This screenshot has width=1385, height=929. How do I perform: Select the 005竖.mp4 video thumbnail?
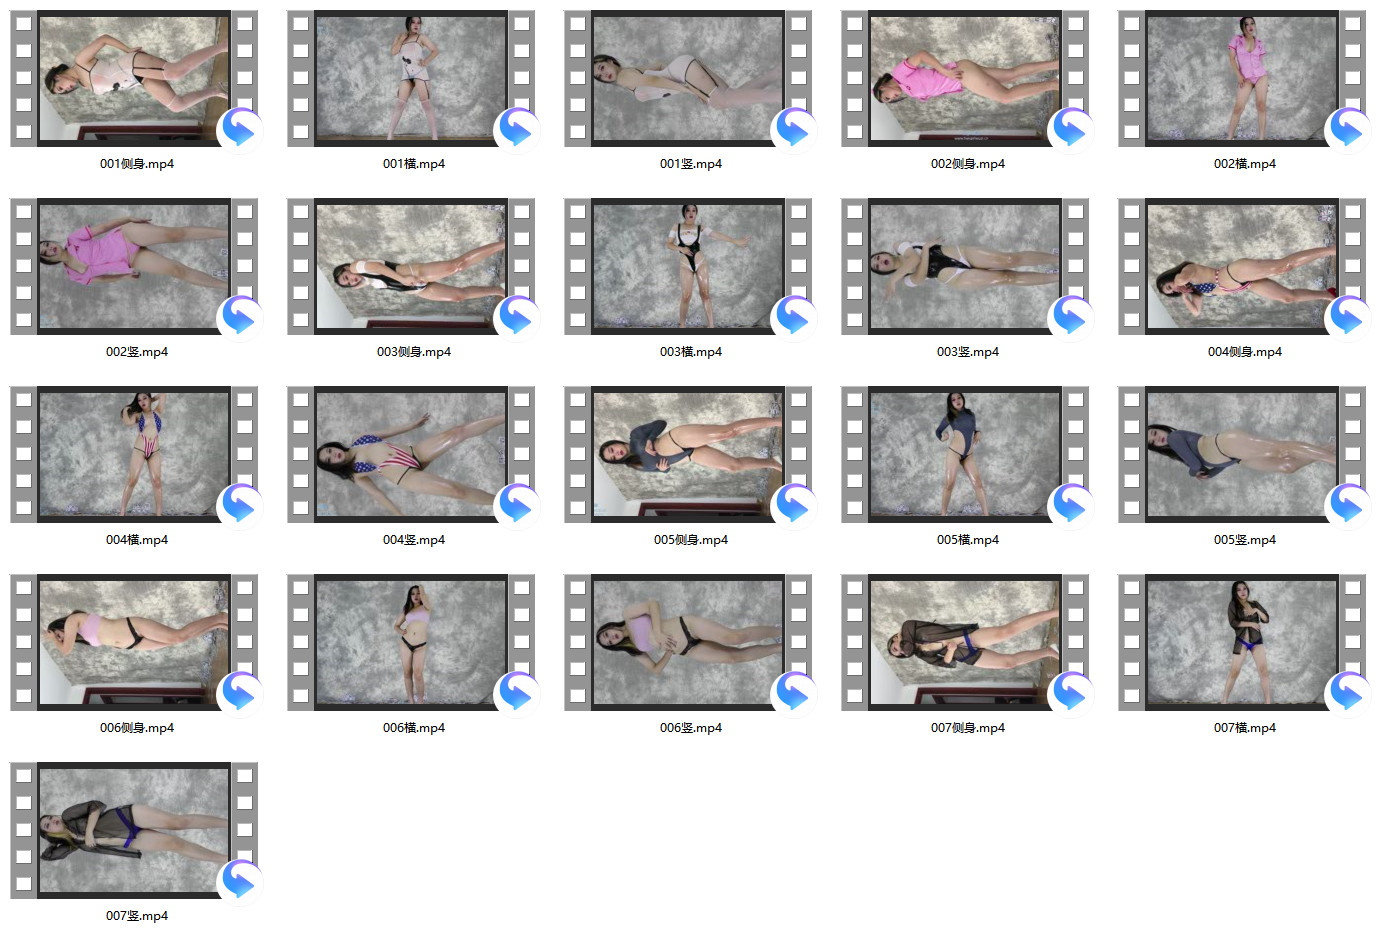coord(1243,455)
